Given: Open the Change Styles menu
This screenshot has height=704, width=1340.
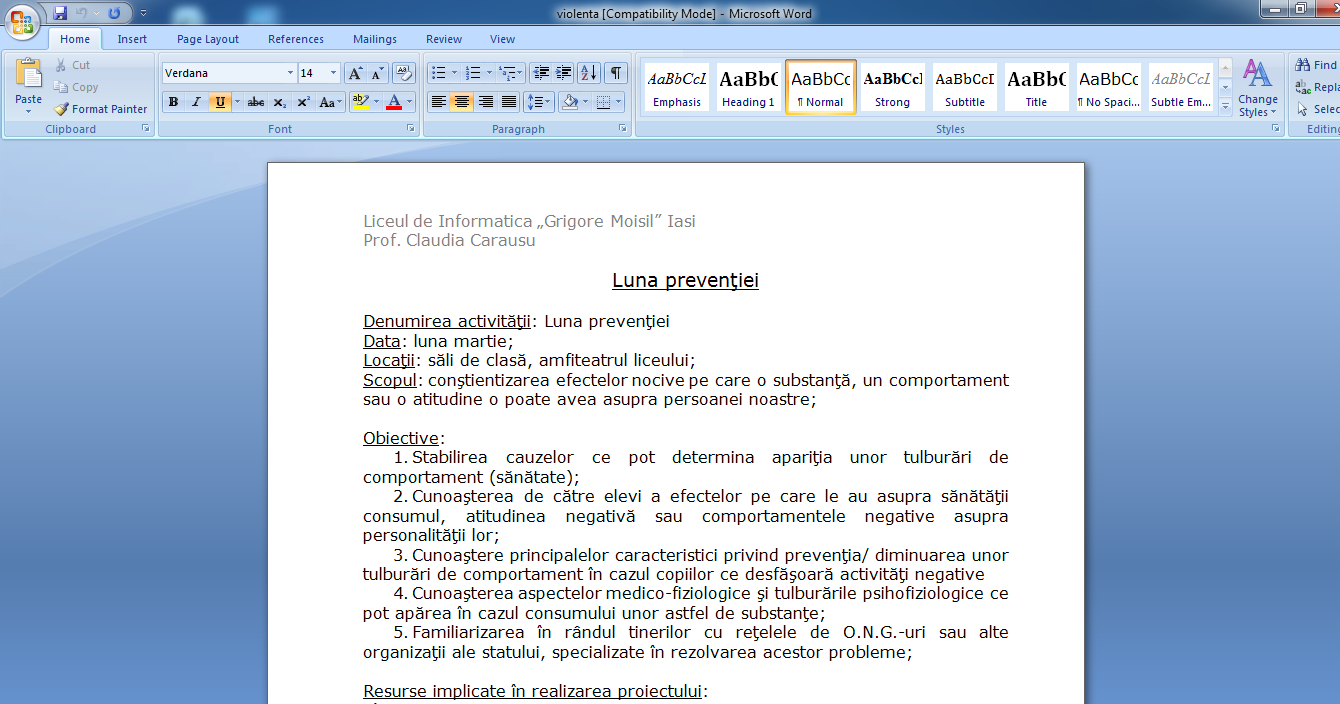Looking at the screenshot, I should click(1258, 88).
